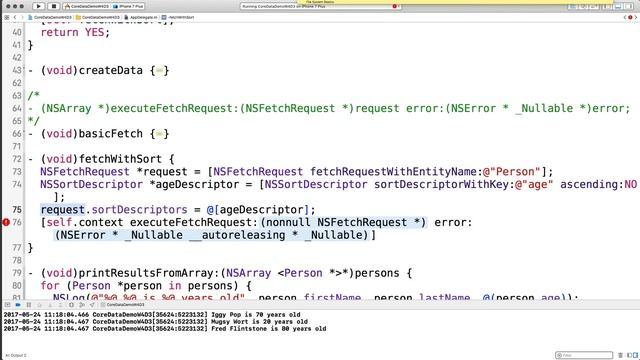Choose the iPhone 7 Plus run destination

pyautogui.click(x=128, y=7)
